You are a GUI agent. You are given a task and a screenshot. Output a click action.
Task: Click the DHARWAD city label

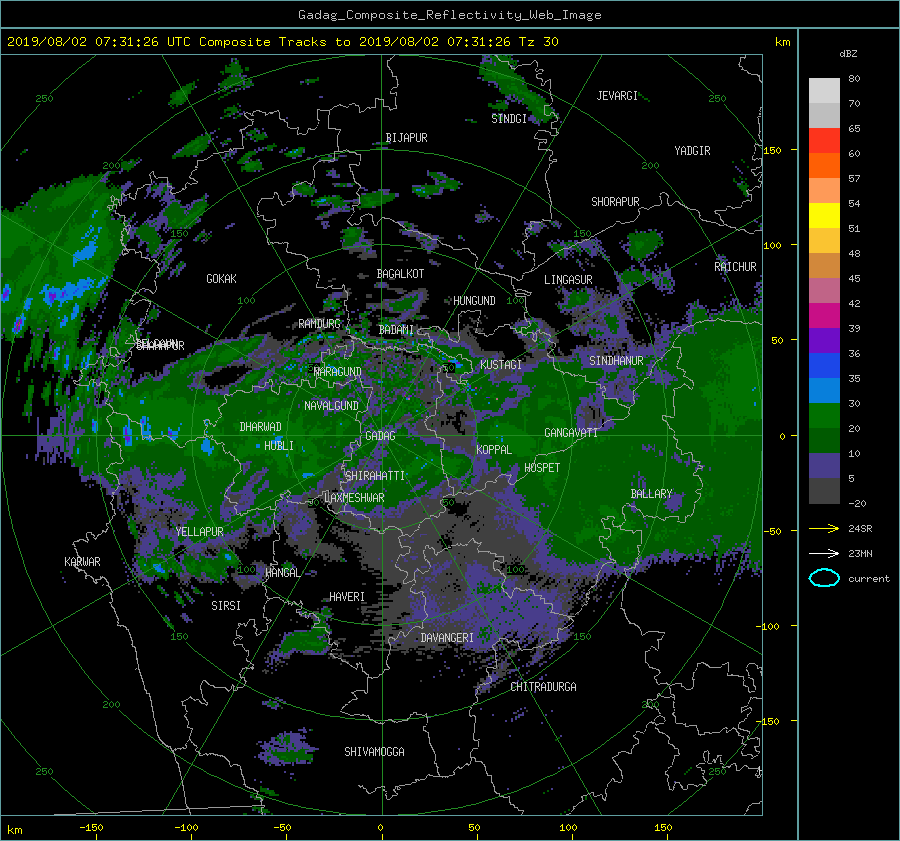point(261,427)
